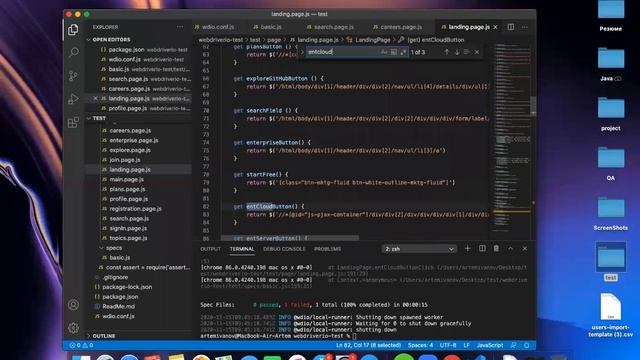
Task: Click Ln 82, Col 17 status item
Action: pos(368,345)
